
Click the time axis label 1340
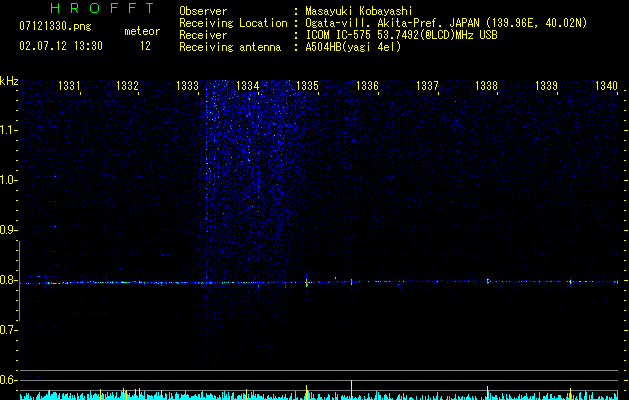[606, 86]
